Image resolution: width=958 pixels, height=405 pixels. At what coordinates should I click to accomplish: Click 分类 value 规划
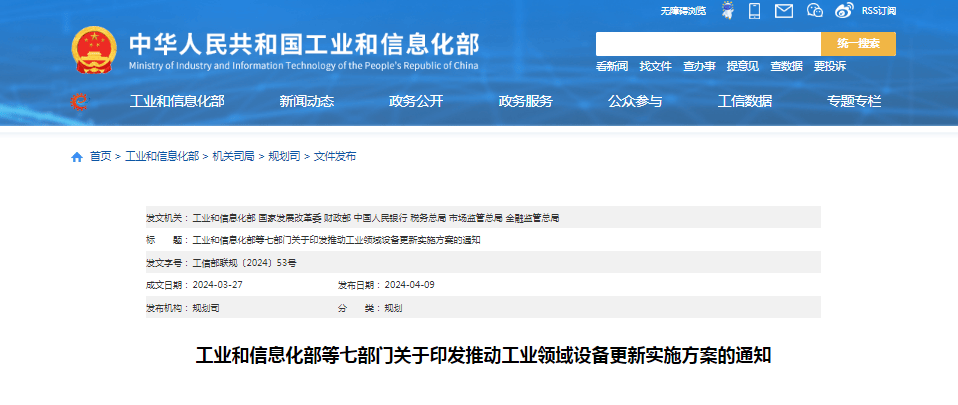coord(393,308)
